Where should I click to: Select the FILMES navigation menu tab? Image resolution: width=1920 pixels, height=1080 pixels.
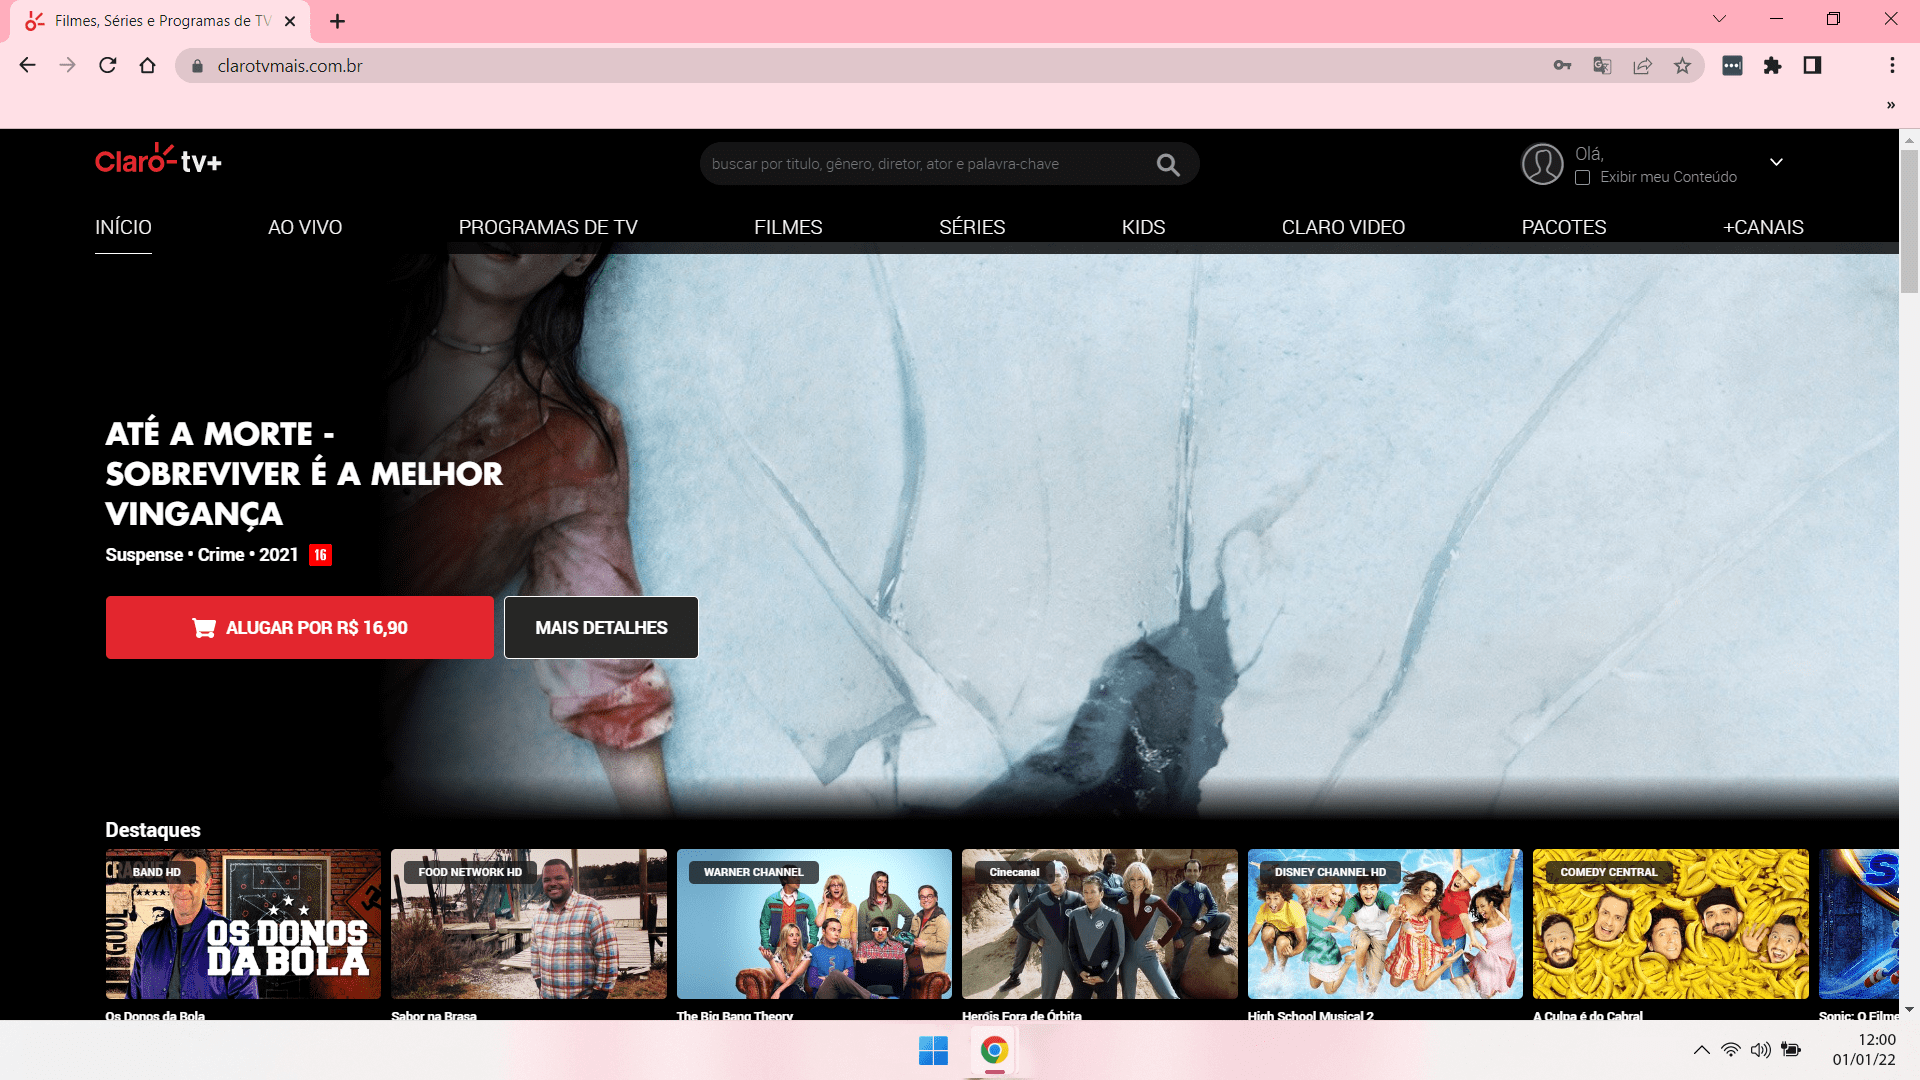coord(787,227)
